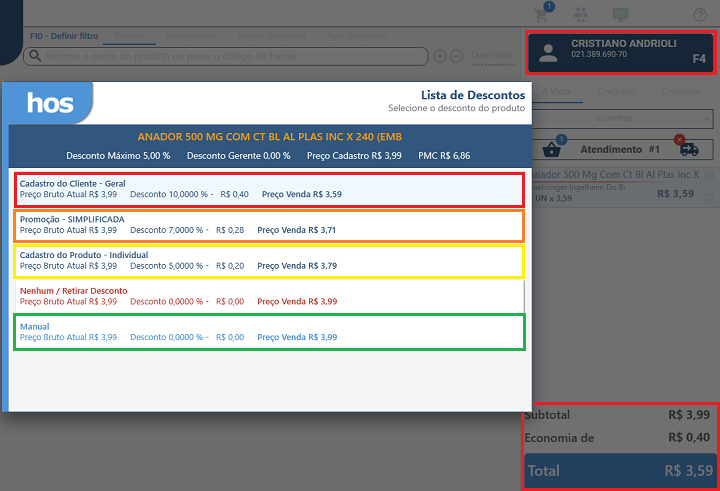Switch to the À Vista tab
This screenshot has width=720, height=491.
(x=557, y=91)
